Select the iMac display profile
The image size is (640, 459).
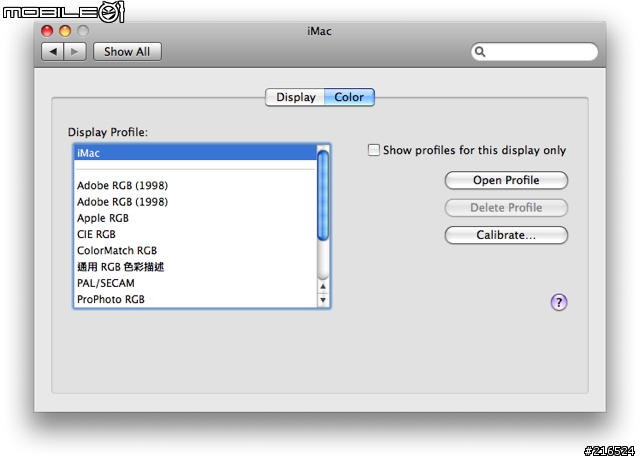point(195,153)
